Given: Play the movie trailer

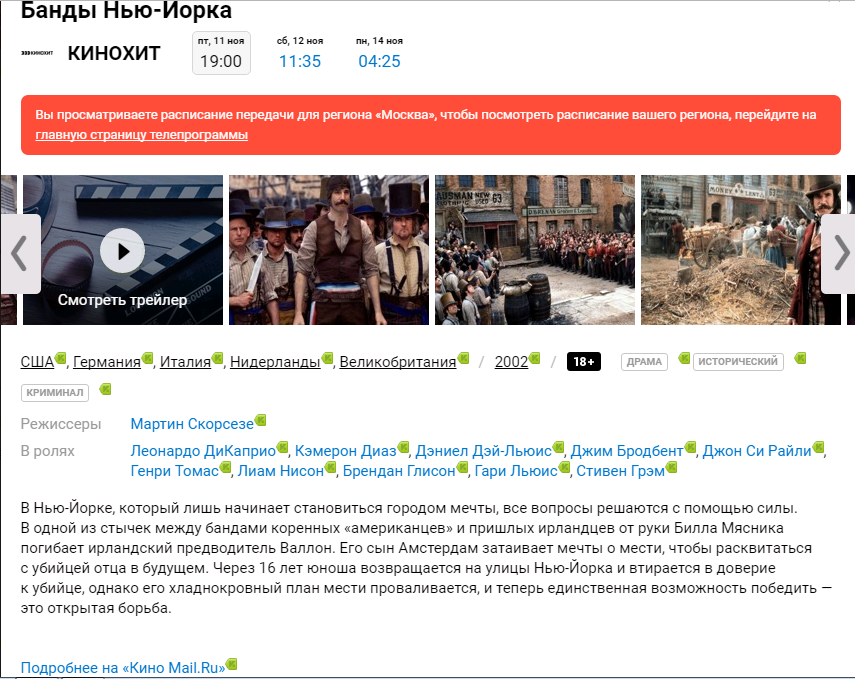Looking at the screenshot, I should [x=122, y=251].
